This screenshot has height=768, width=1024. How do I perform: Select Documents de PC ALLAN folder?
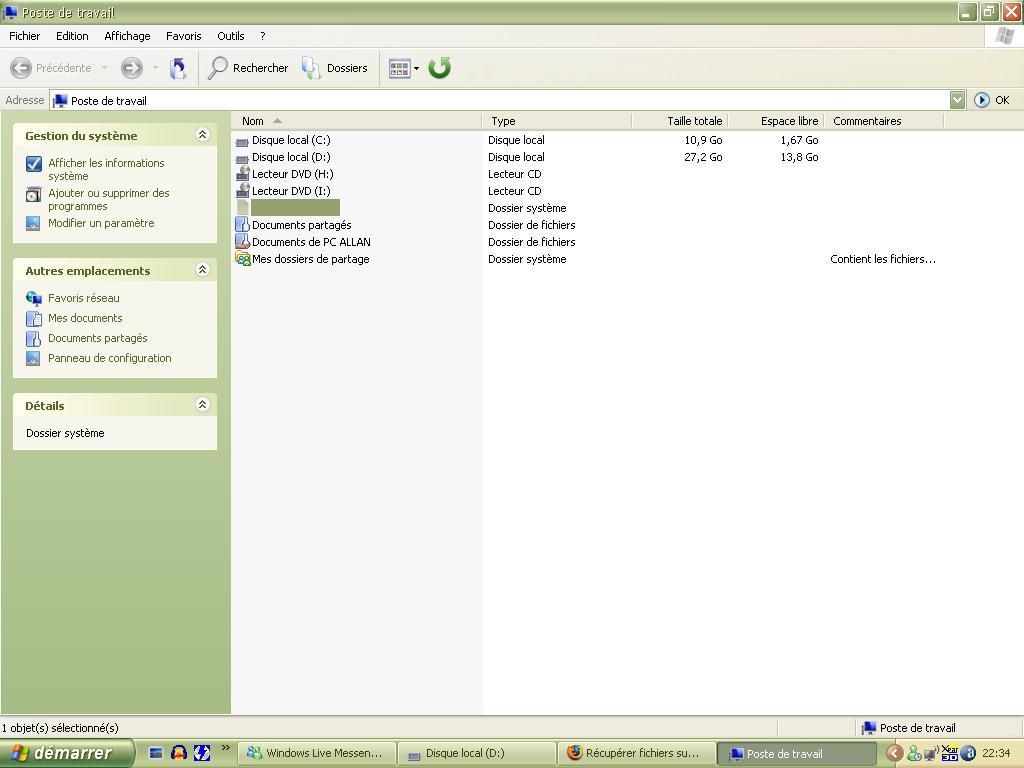[x=311, y=242]
